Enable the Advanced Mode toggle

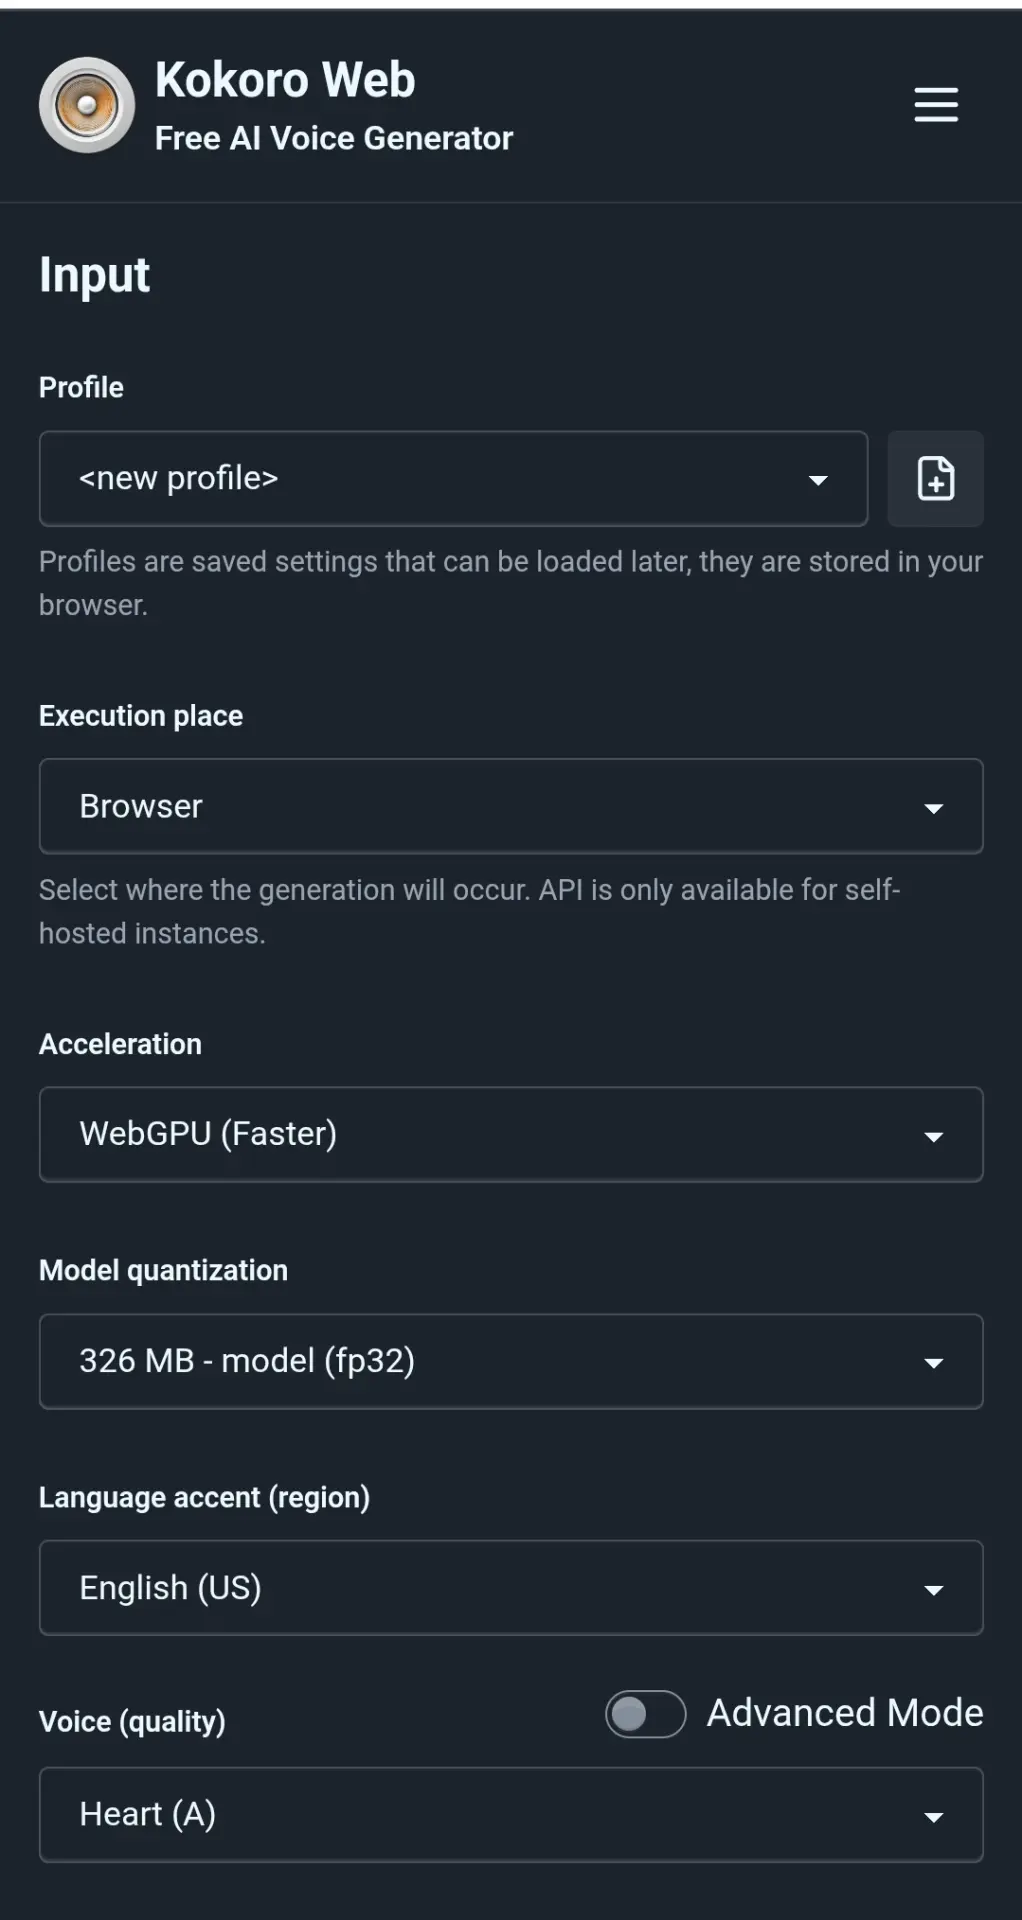point(646,1715)
